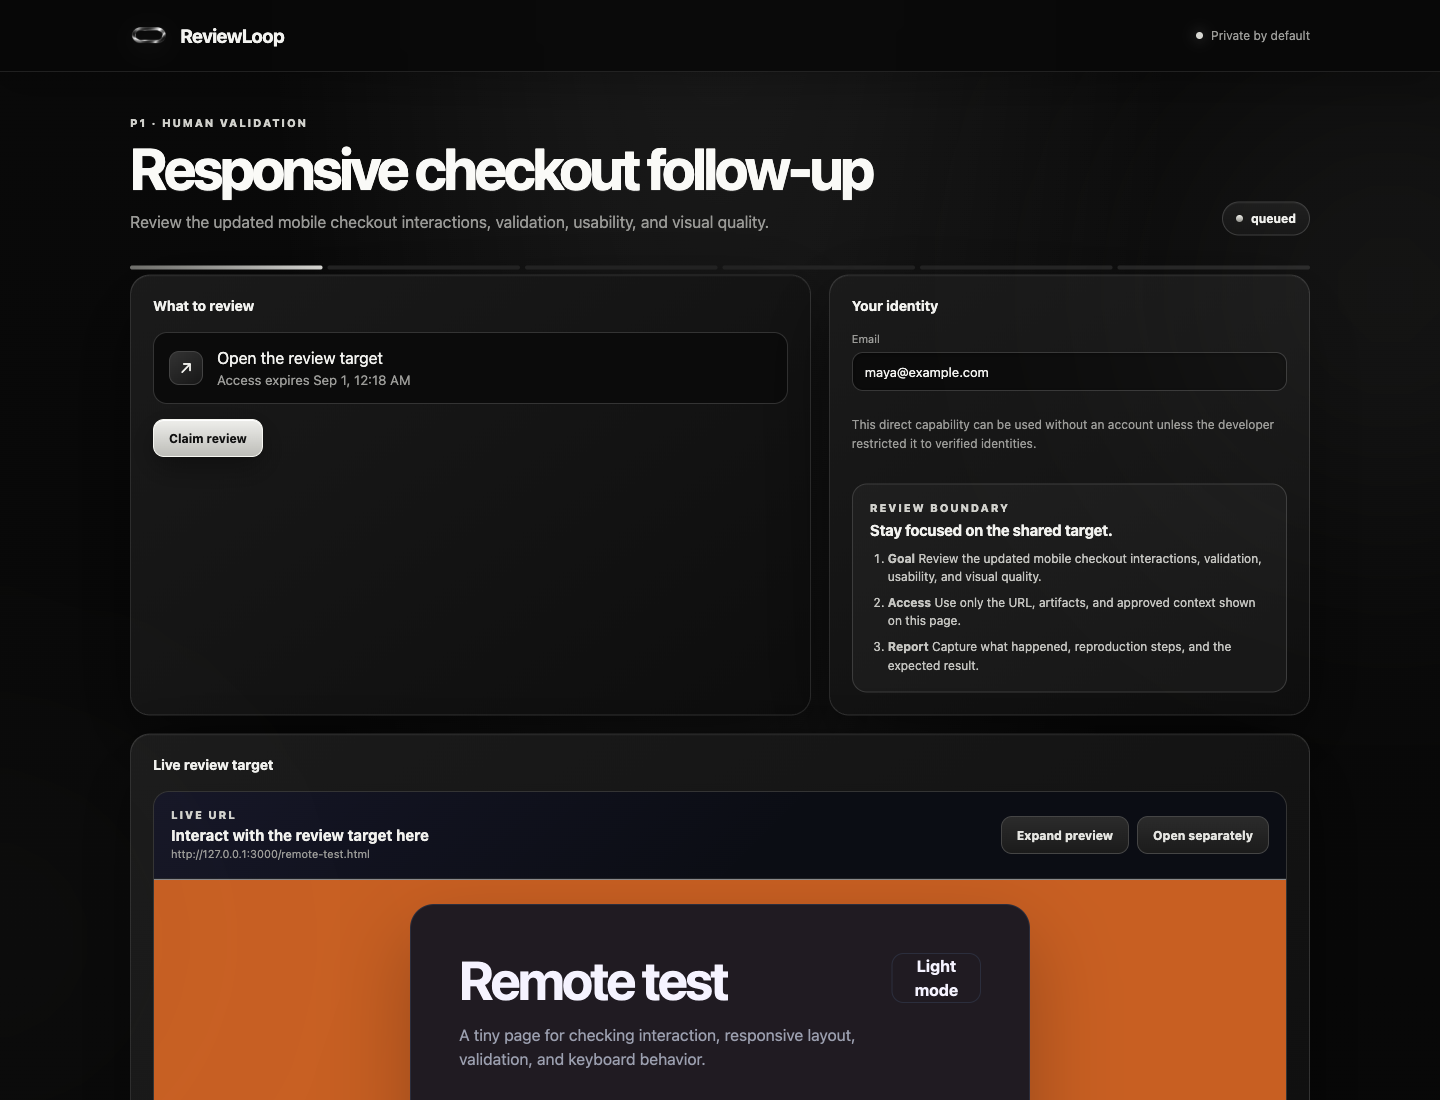This screenshot has width=1440, height=1100.
Task: Click the queued status badge
Action: (x=1266, y=219)
